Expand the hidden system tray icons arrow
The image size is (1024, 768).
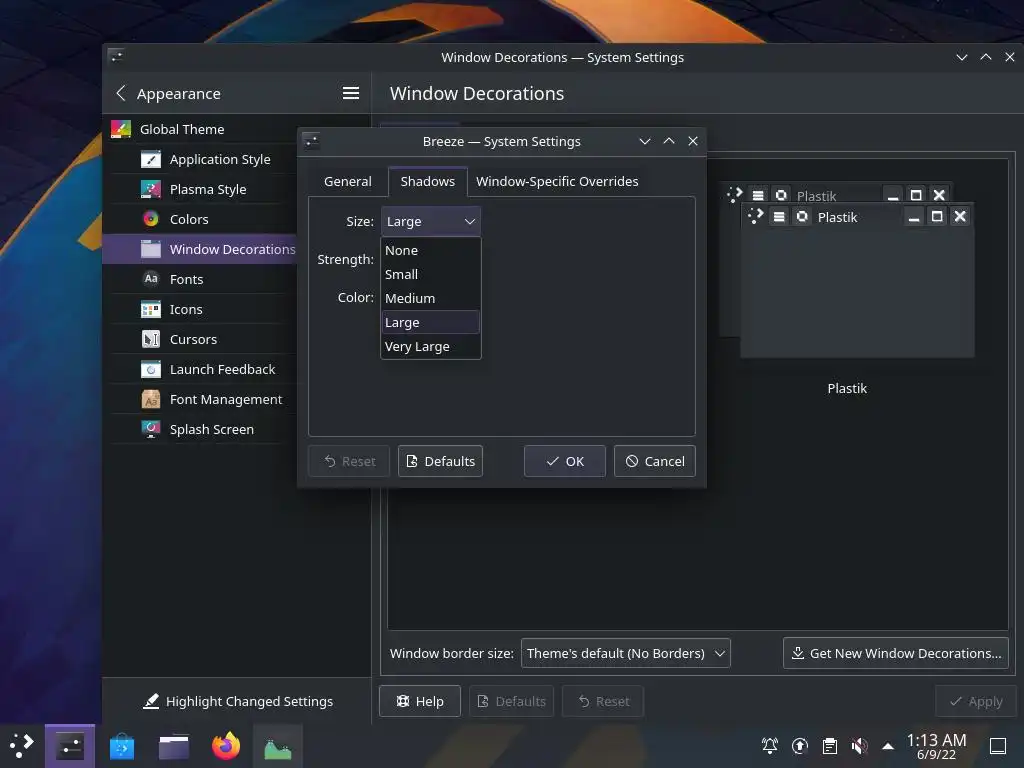(x=888, y=746)
